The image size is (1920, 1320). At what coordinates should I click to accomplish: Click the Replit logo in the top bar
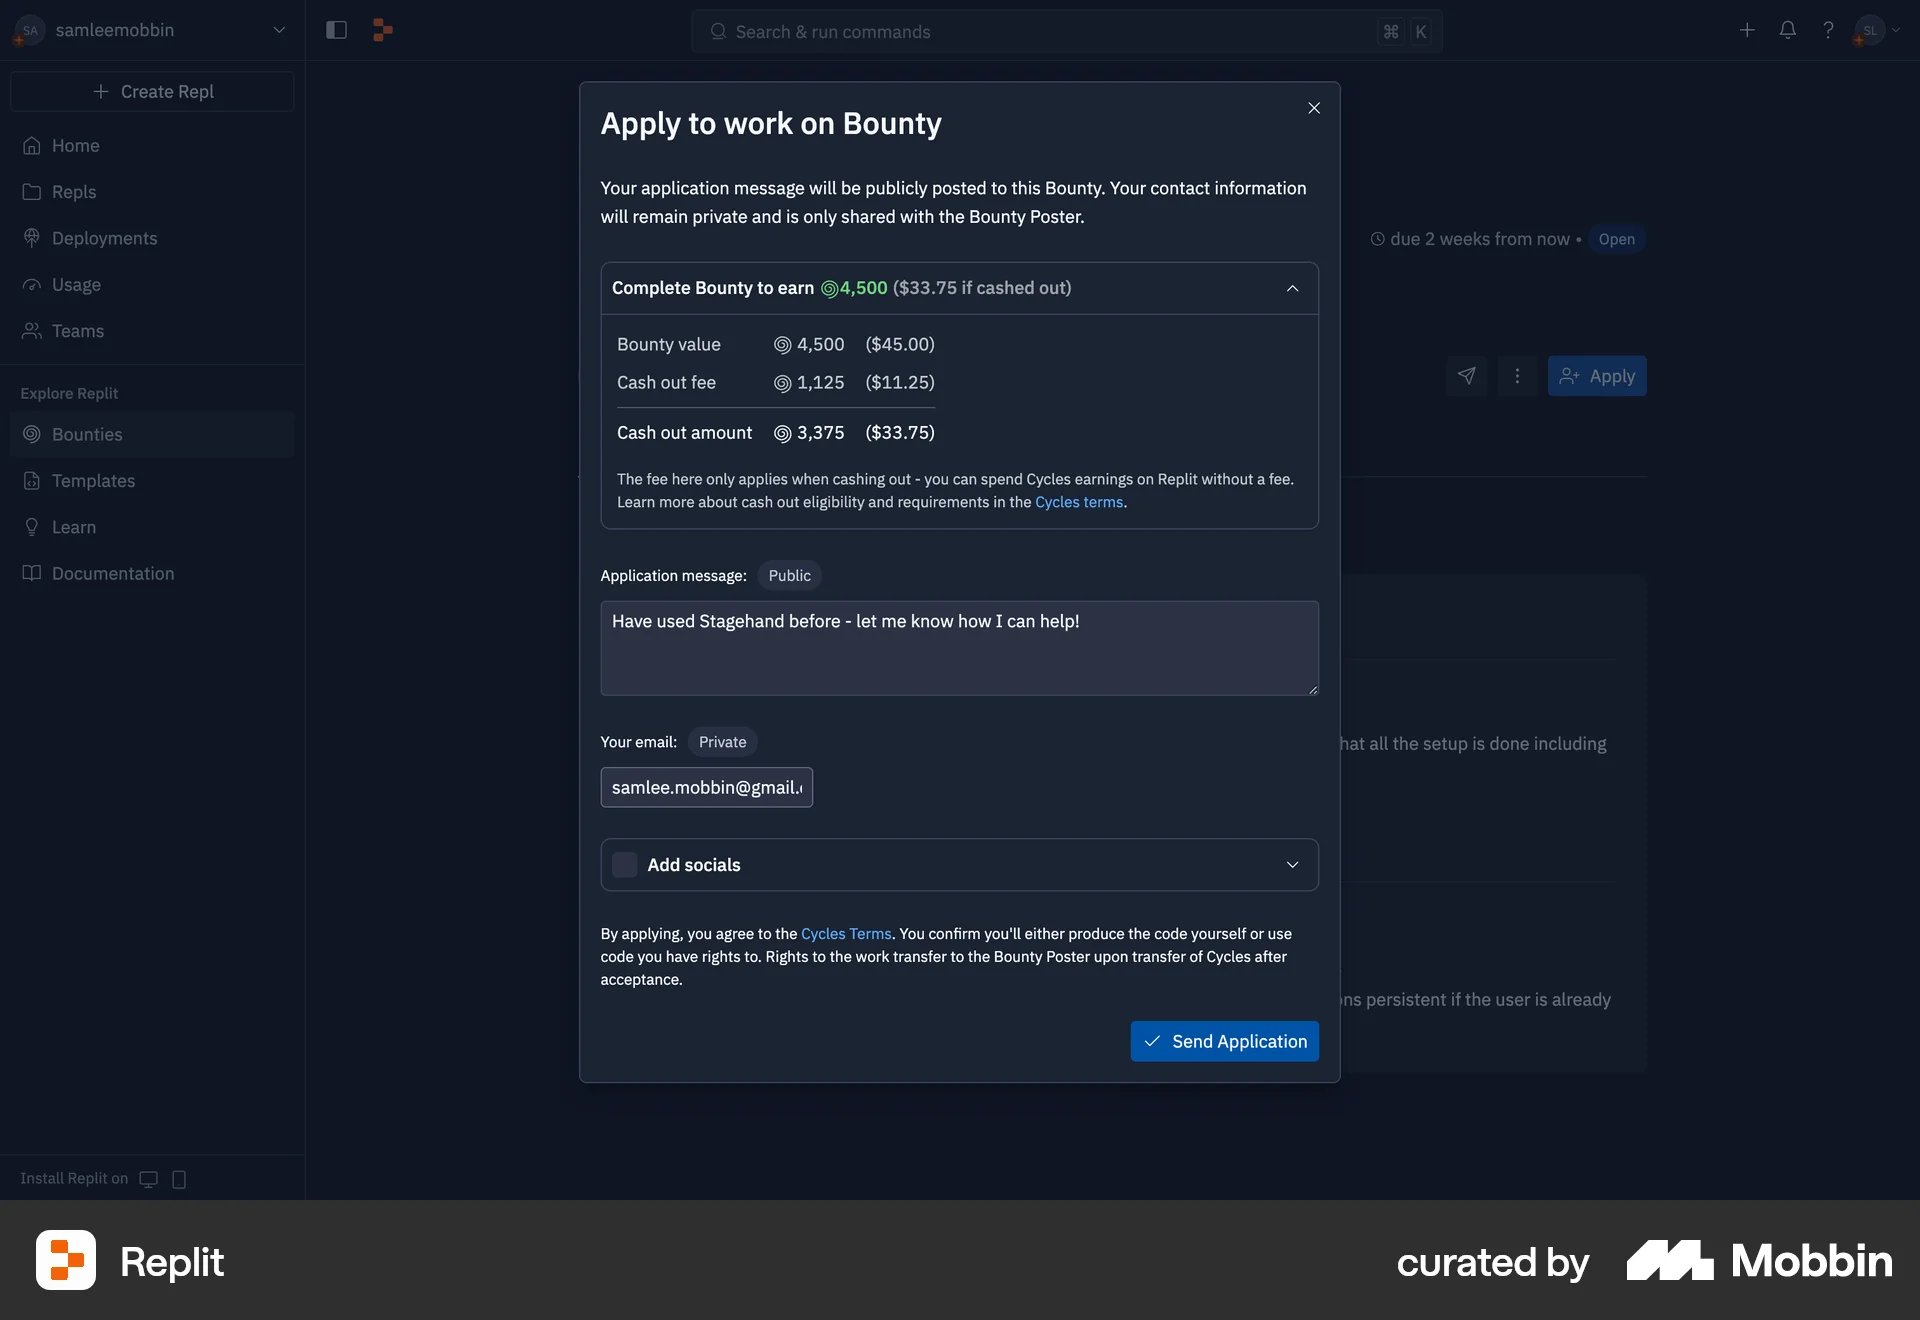[x=383, y=30]
